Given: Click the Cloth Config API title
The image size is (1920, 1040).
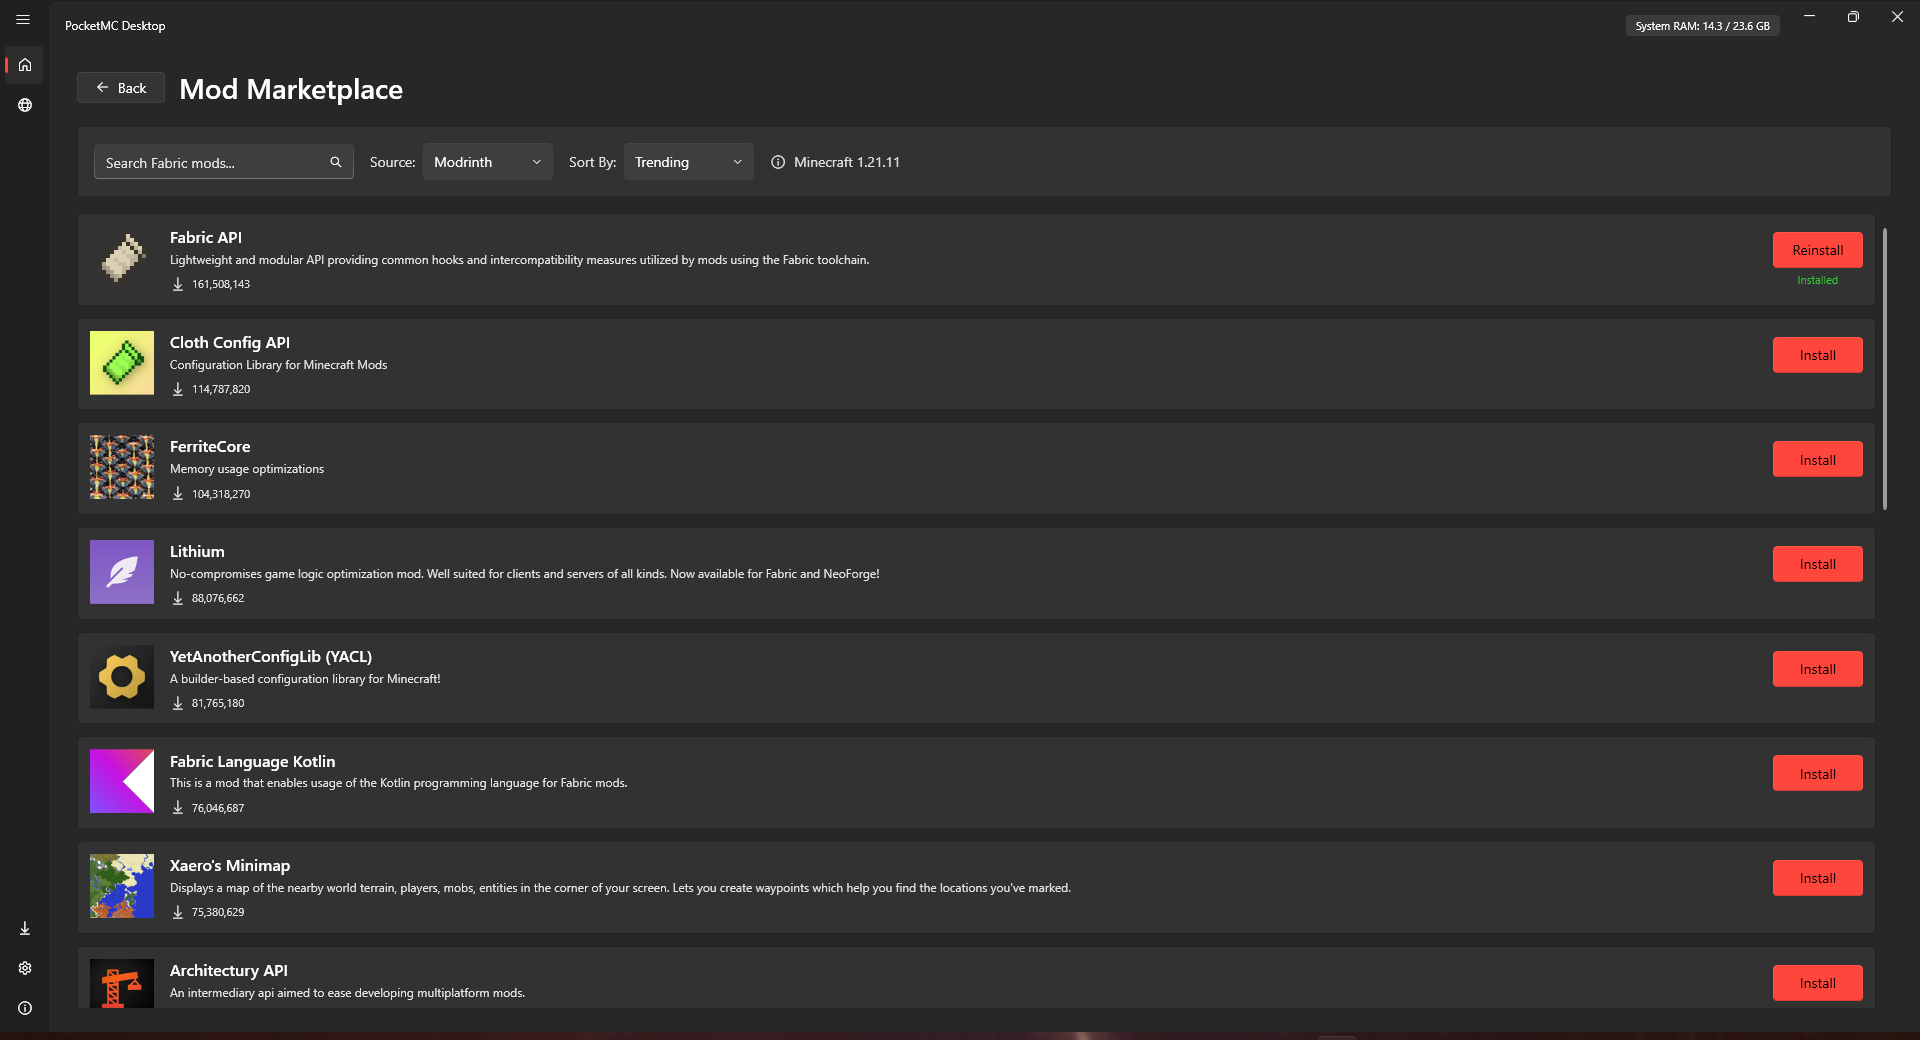Looking at the screenshot, I should coord(230,342).
